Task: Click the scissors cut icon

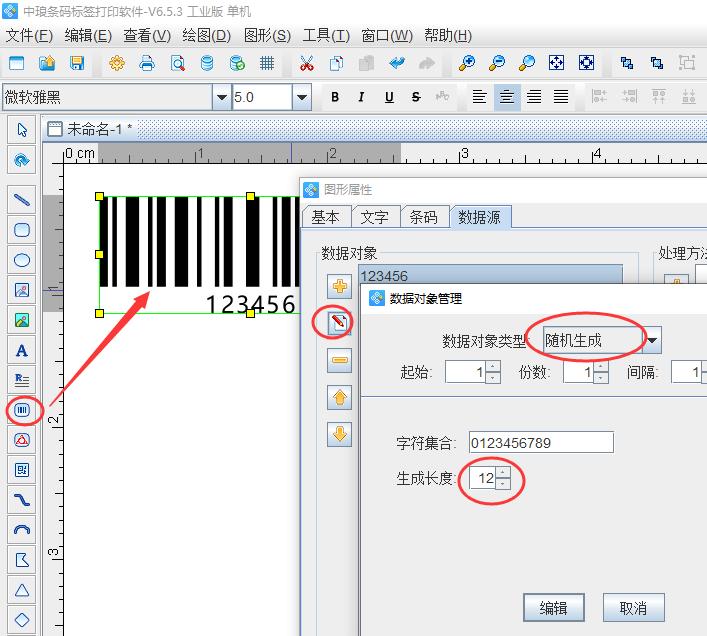Action: tap(307, 63)
